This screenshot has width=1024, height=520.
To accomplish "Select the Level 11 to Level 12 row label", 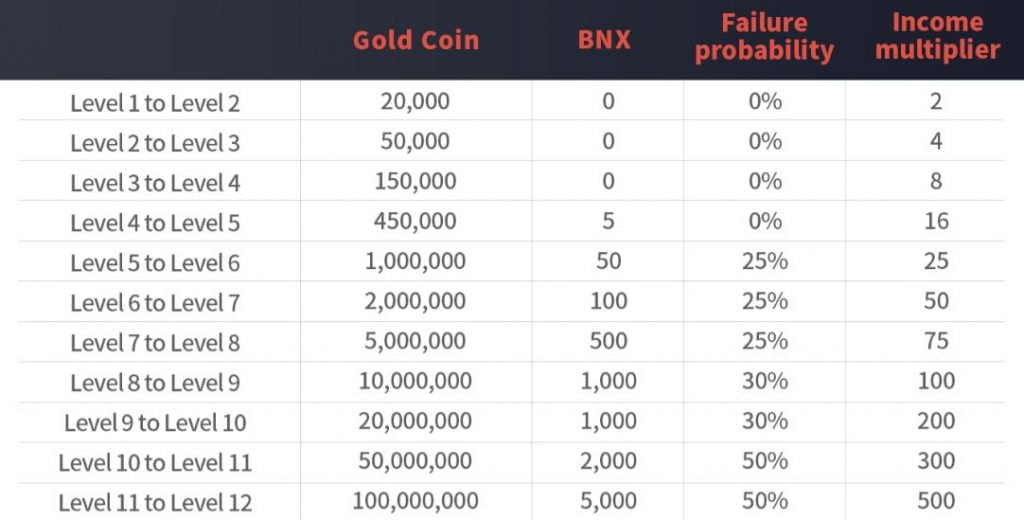I will (155, 502).
